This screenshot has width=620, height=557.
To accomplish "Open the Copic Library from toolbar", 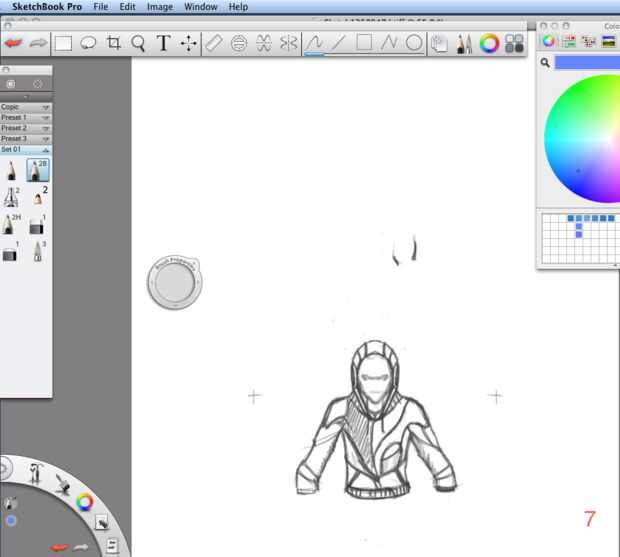I will 514,43.
